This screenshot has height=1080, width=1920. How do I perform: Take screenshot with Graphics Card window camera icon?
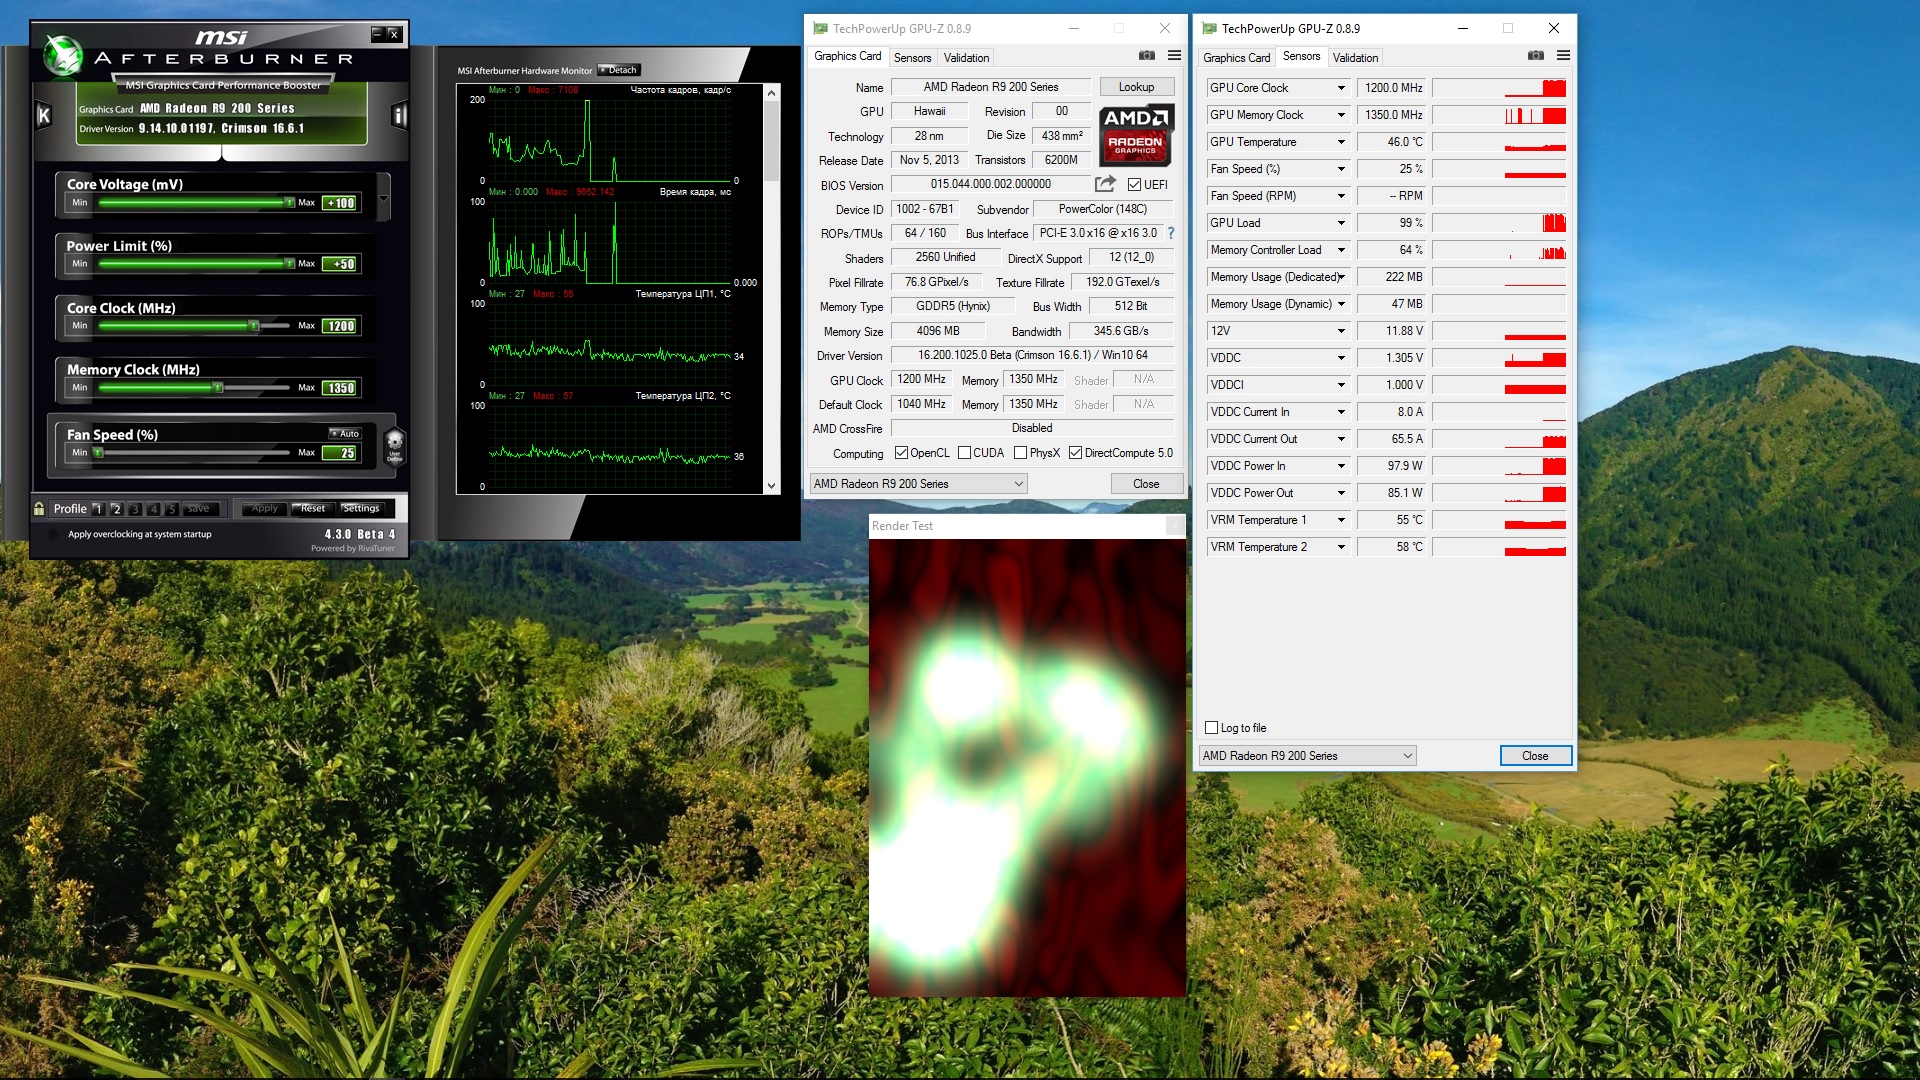[x=1147, y=56]
